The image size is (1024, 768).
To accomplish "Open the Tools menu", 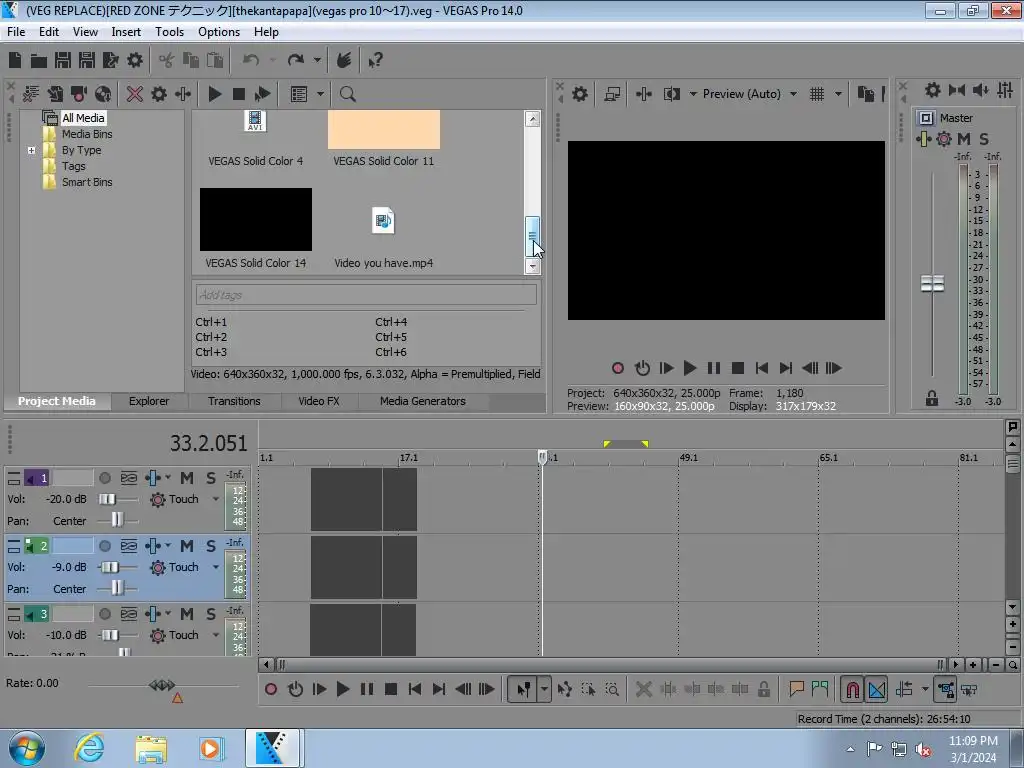I will (169, 32).
